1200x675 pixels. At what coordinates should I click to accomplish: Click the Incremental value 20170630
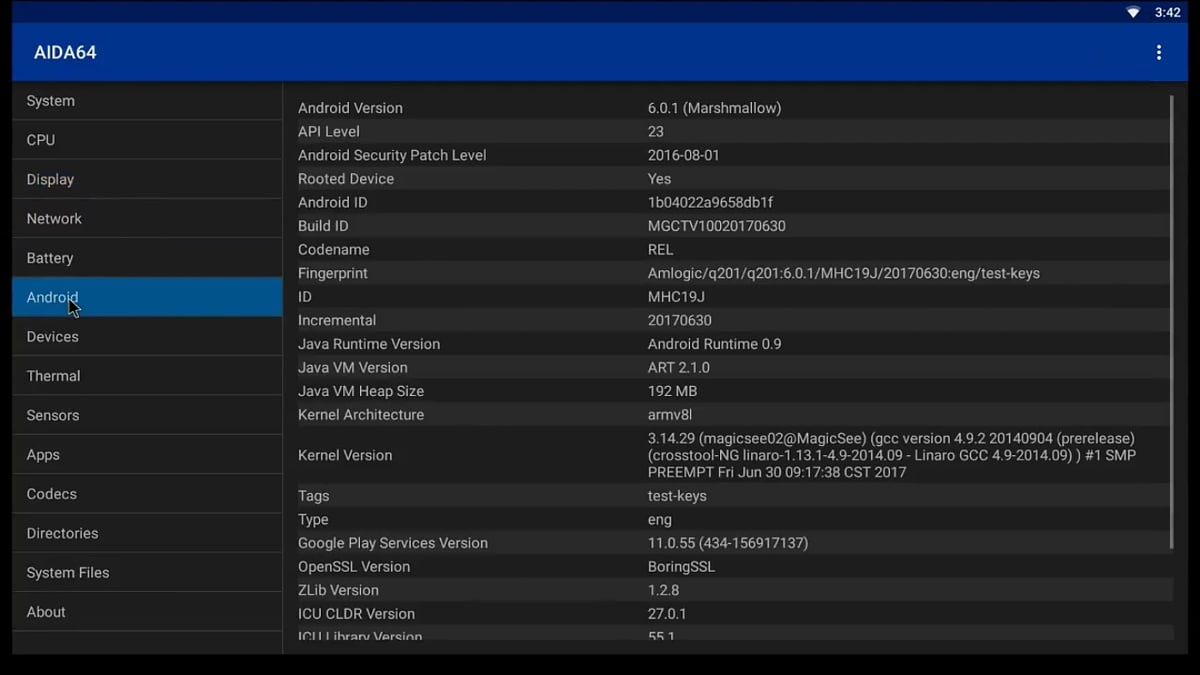point(679,320)
